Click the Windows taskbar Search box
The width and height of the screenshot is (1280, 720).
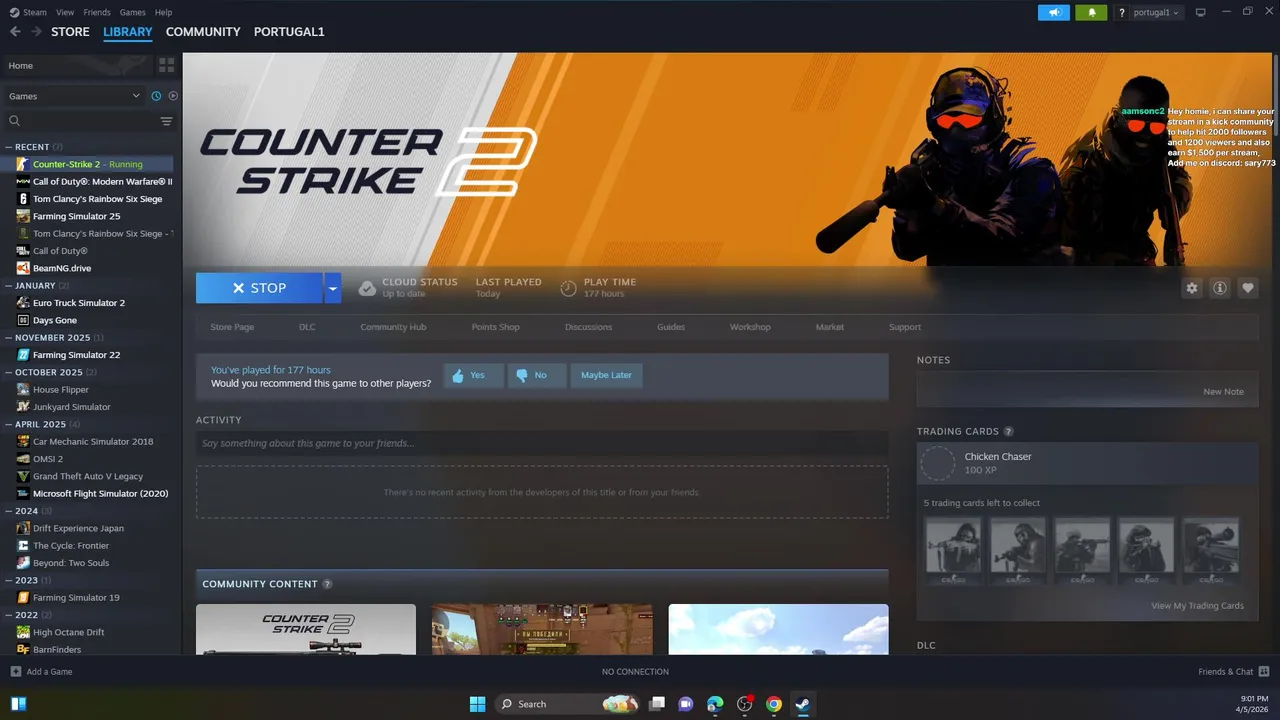[566, 704]
